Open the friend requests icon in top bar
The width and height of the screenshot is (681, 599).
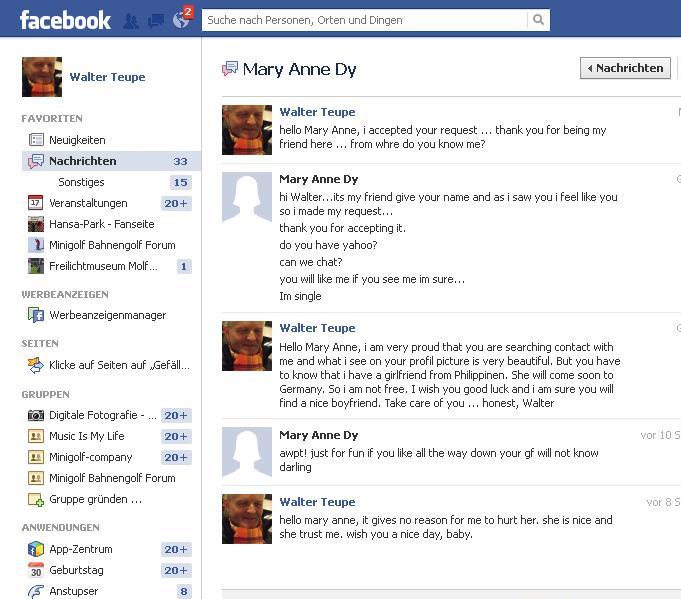131,20
